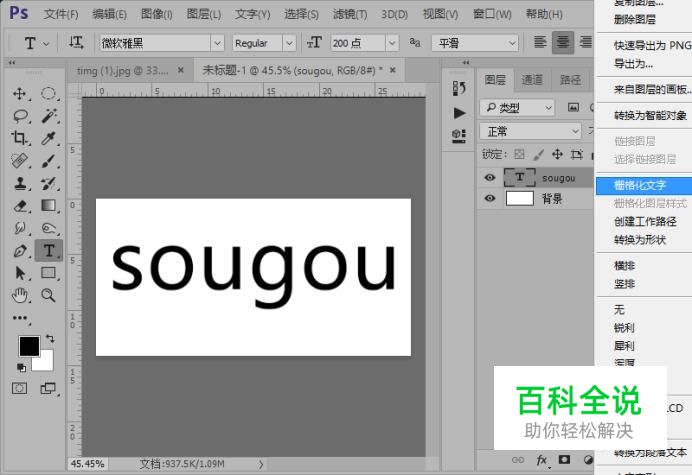Select the Hand tool

20,295
